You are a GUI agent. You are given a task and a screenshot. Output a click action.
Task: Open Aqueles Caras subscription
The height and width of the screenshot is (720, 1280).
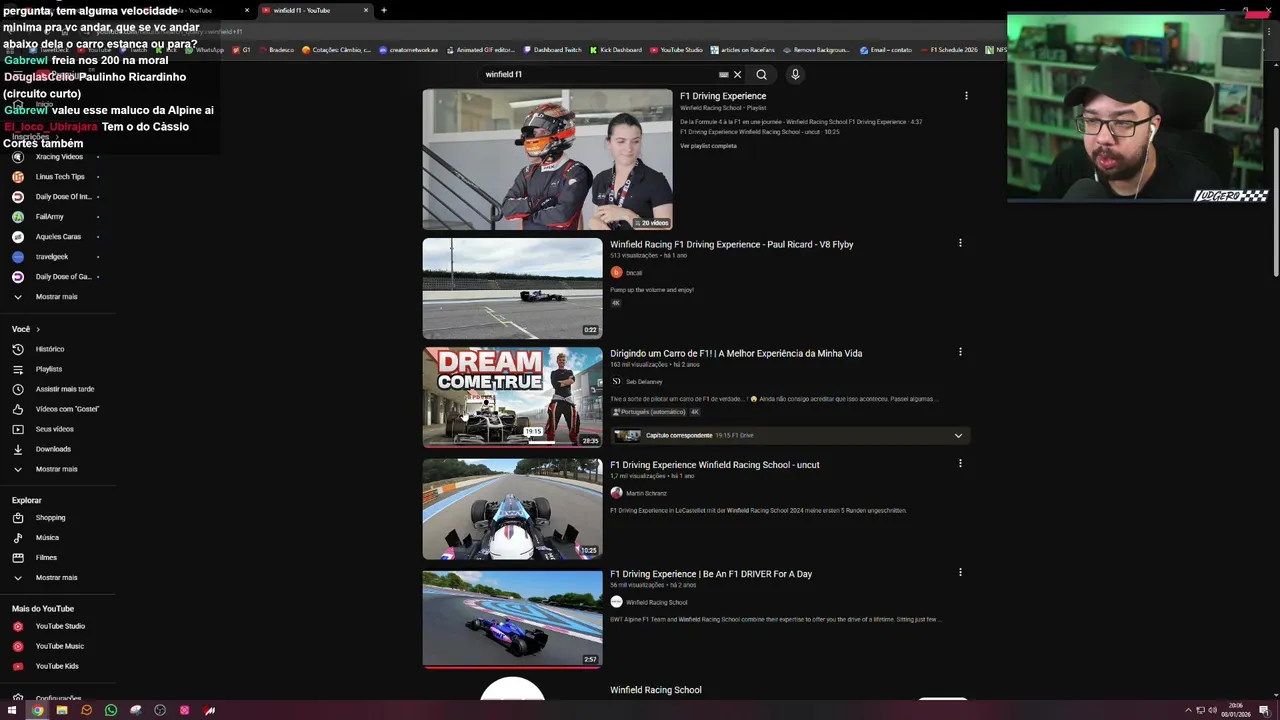[58, 237]
